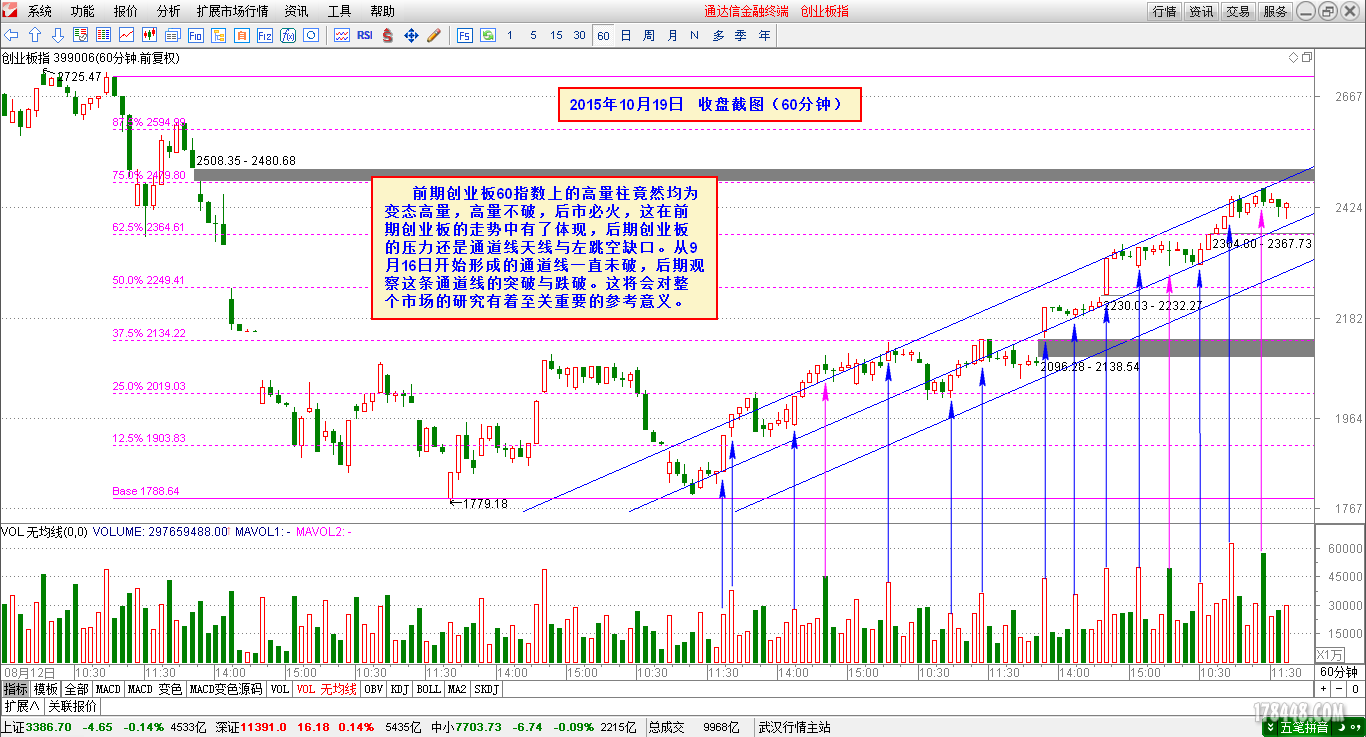Open the f(x) formula manager icon
The height and width of the screenshot is (737, 1366).
click(x=287, y=35)
